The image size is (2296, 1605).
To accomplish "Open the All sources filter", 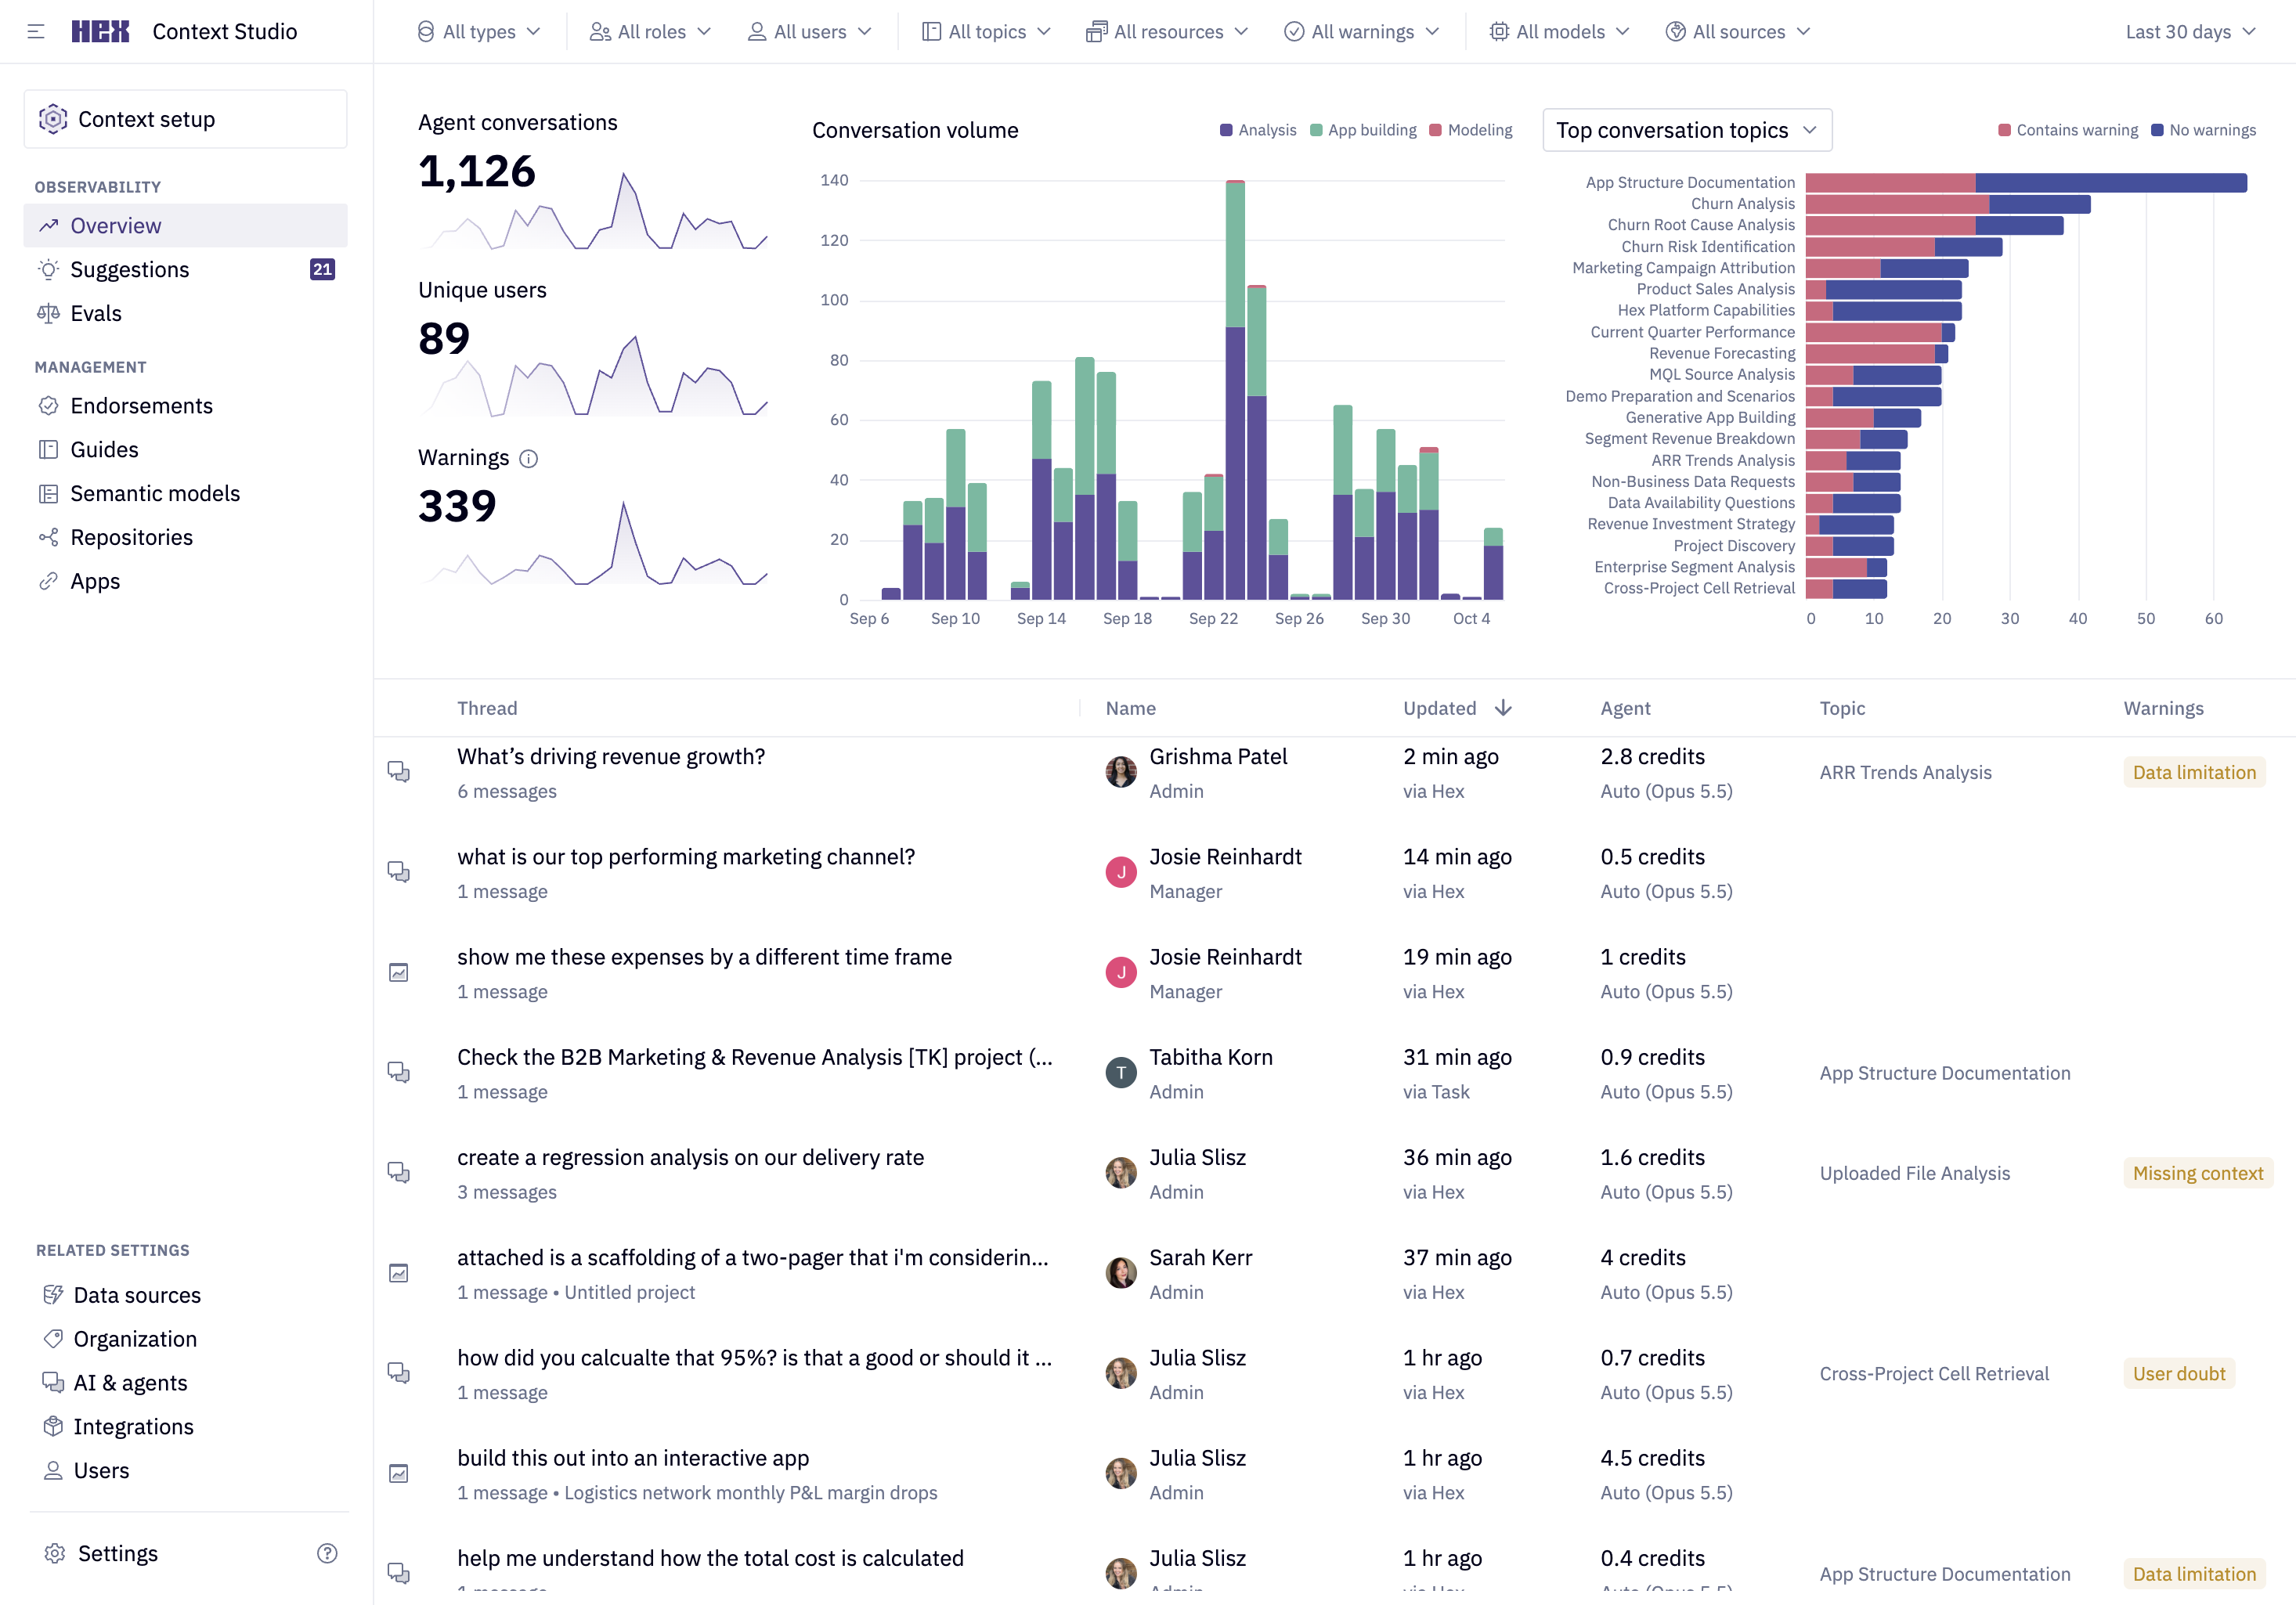I will 1738,31.
